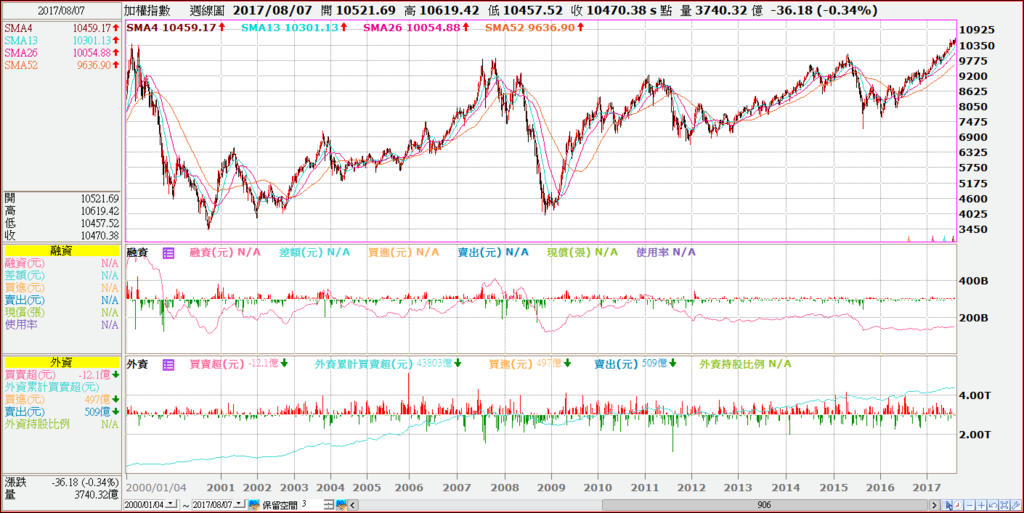Click the scrollbar right arrow button
This screenshot has height=513, width=1024.
pyautogui.click(x=934, y=505)
